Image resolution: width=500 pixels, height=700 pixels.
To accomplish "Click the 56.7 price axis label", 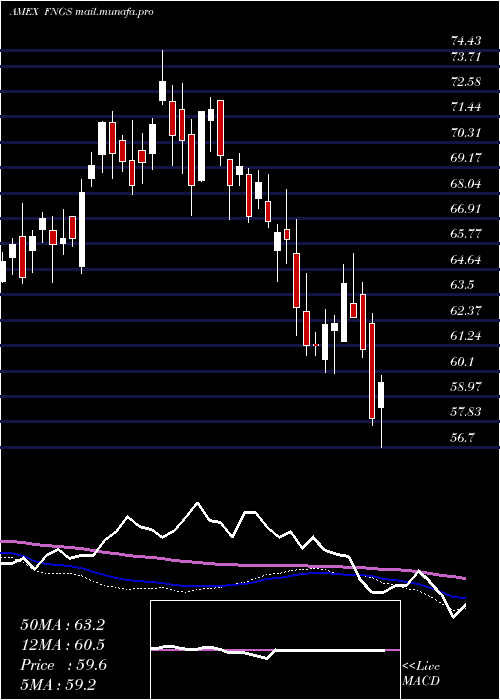I will click(463, 438).
